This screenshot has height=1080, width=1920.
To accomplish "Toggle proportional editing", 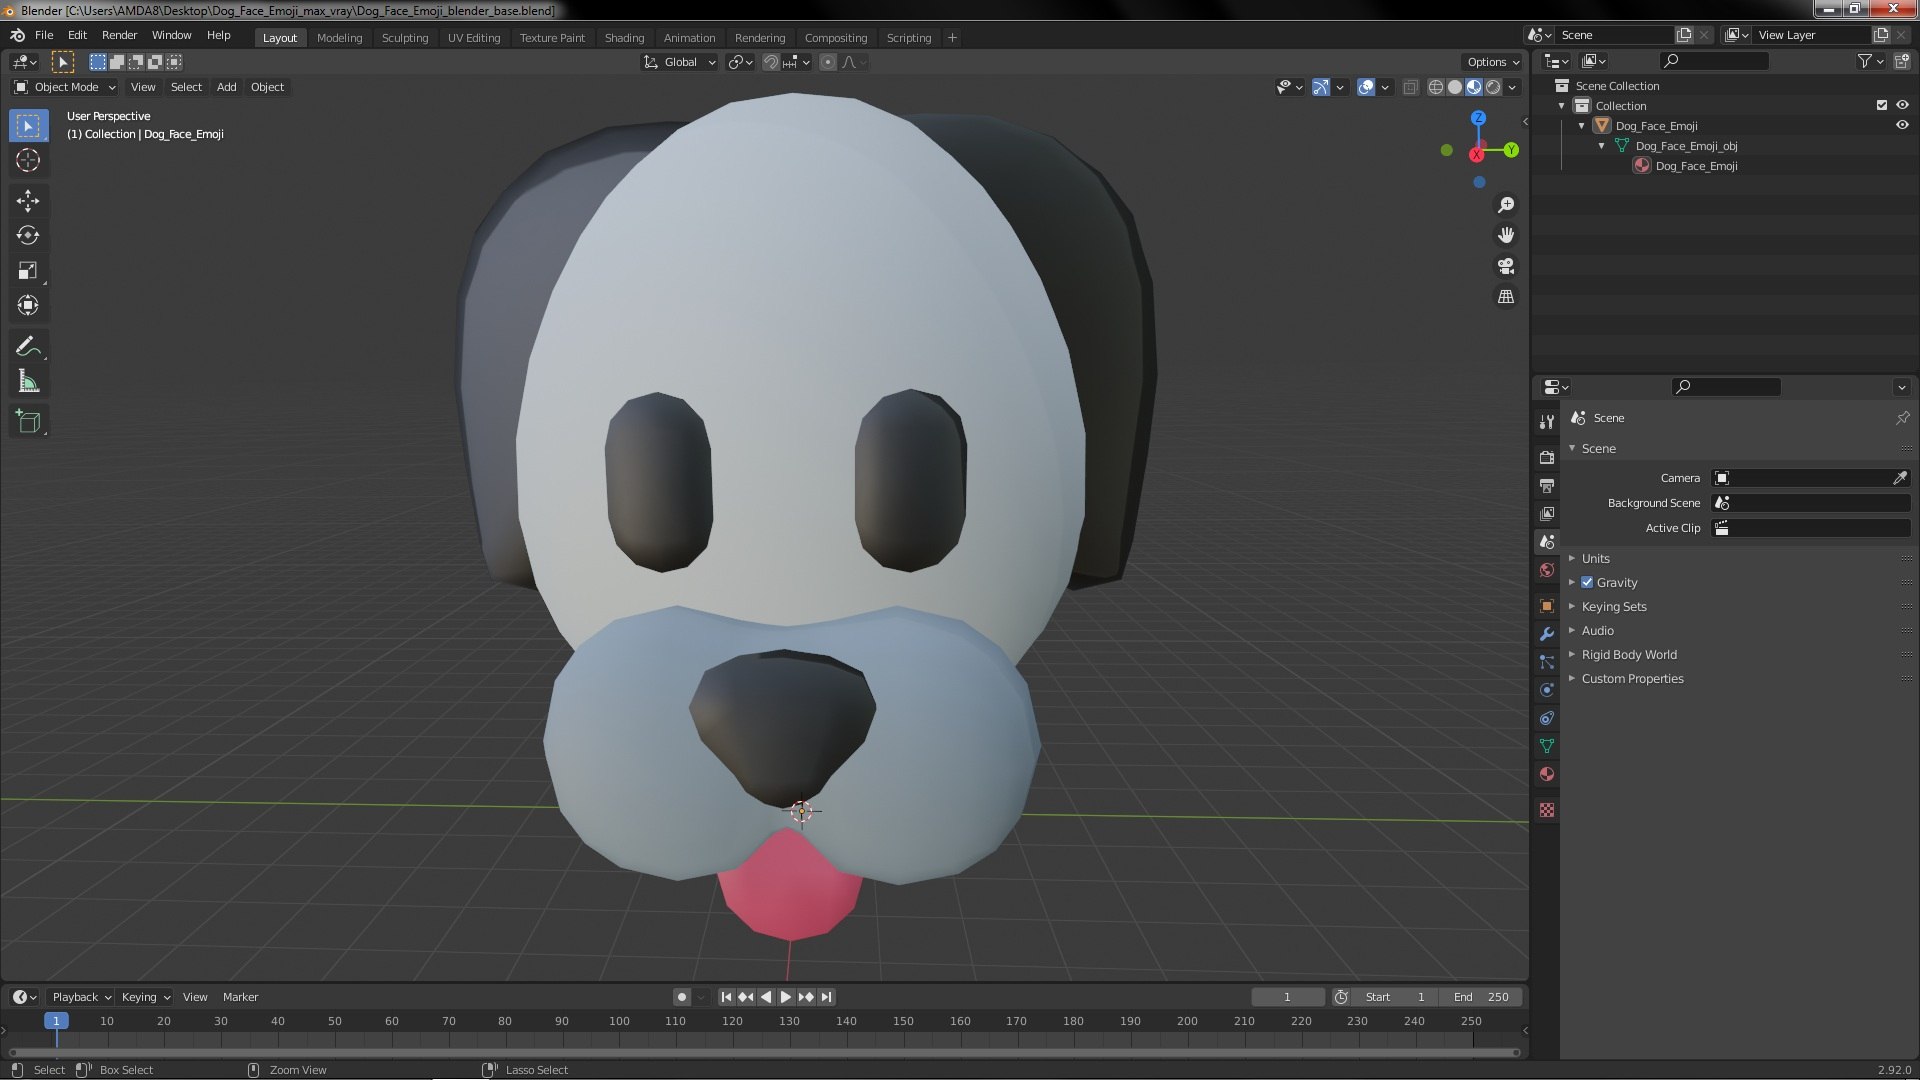I will 828,62.
